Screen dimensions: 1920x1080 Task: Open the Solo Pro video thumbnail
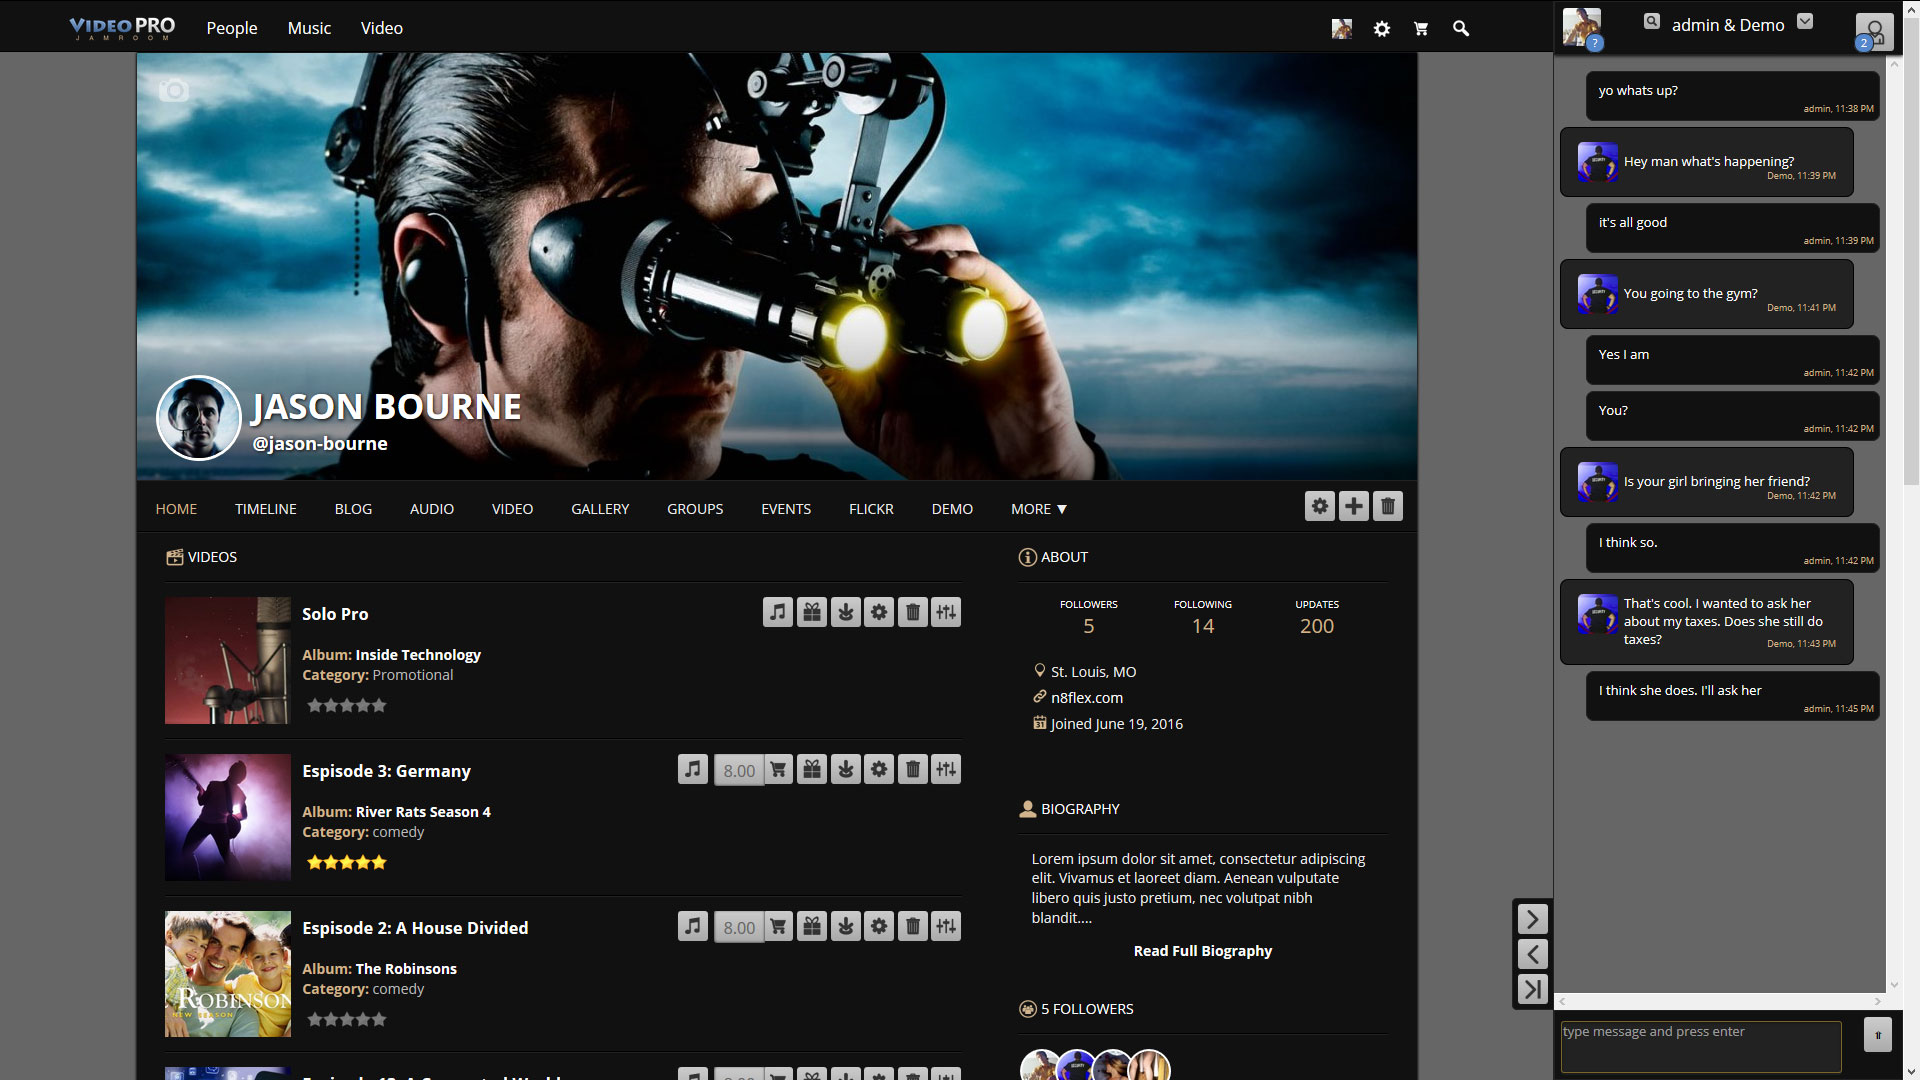[x=228, y=661]
